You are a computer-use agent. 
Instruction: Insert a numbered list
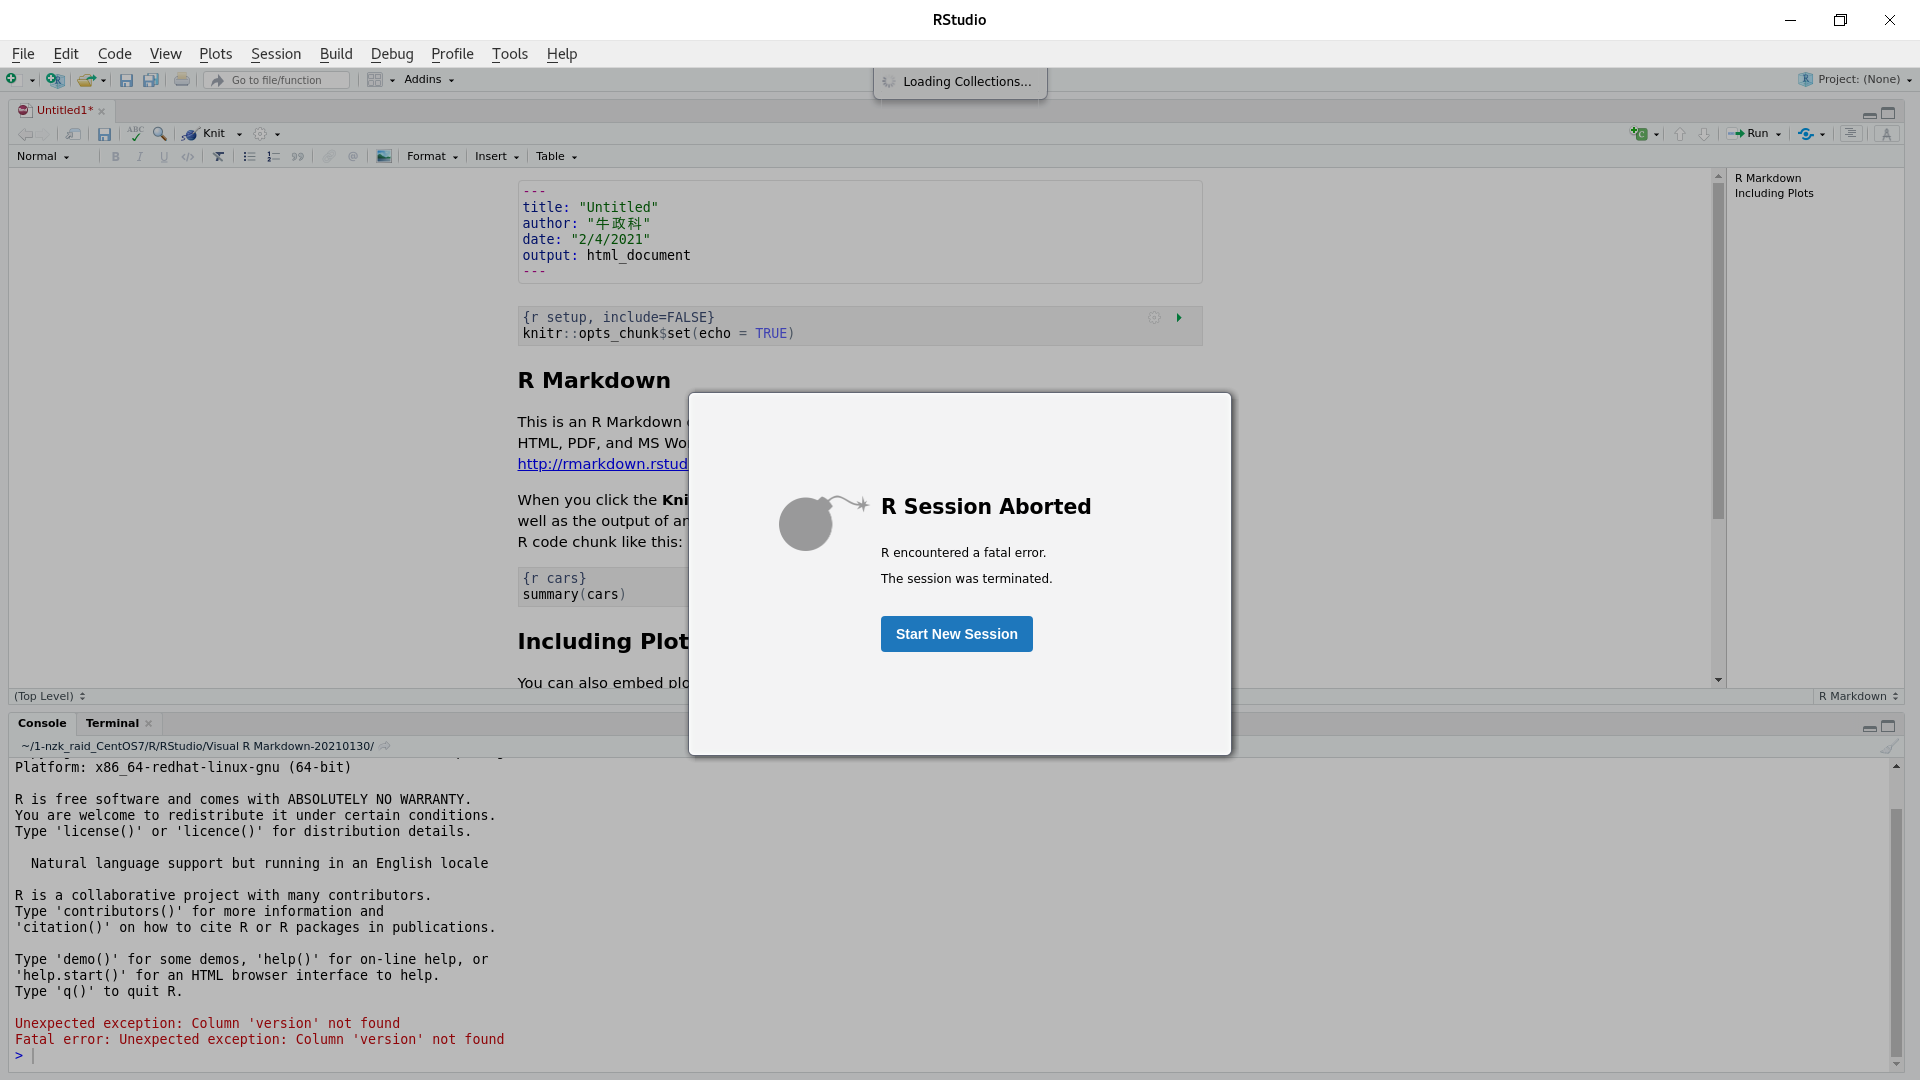click(x=273, y=156)
